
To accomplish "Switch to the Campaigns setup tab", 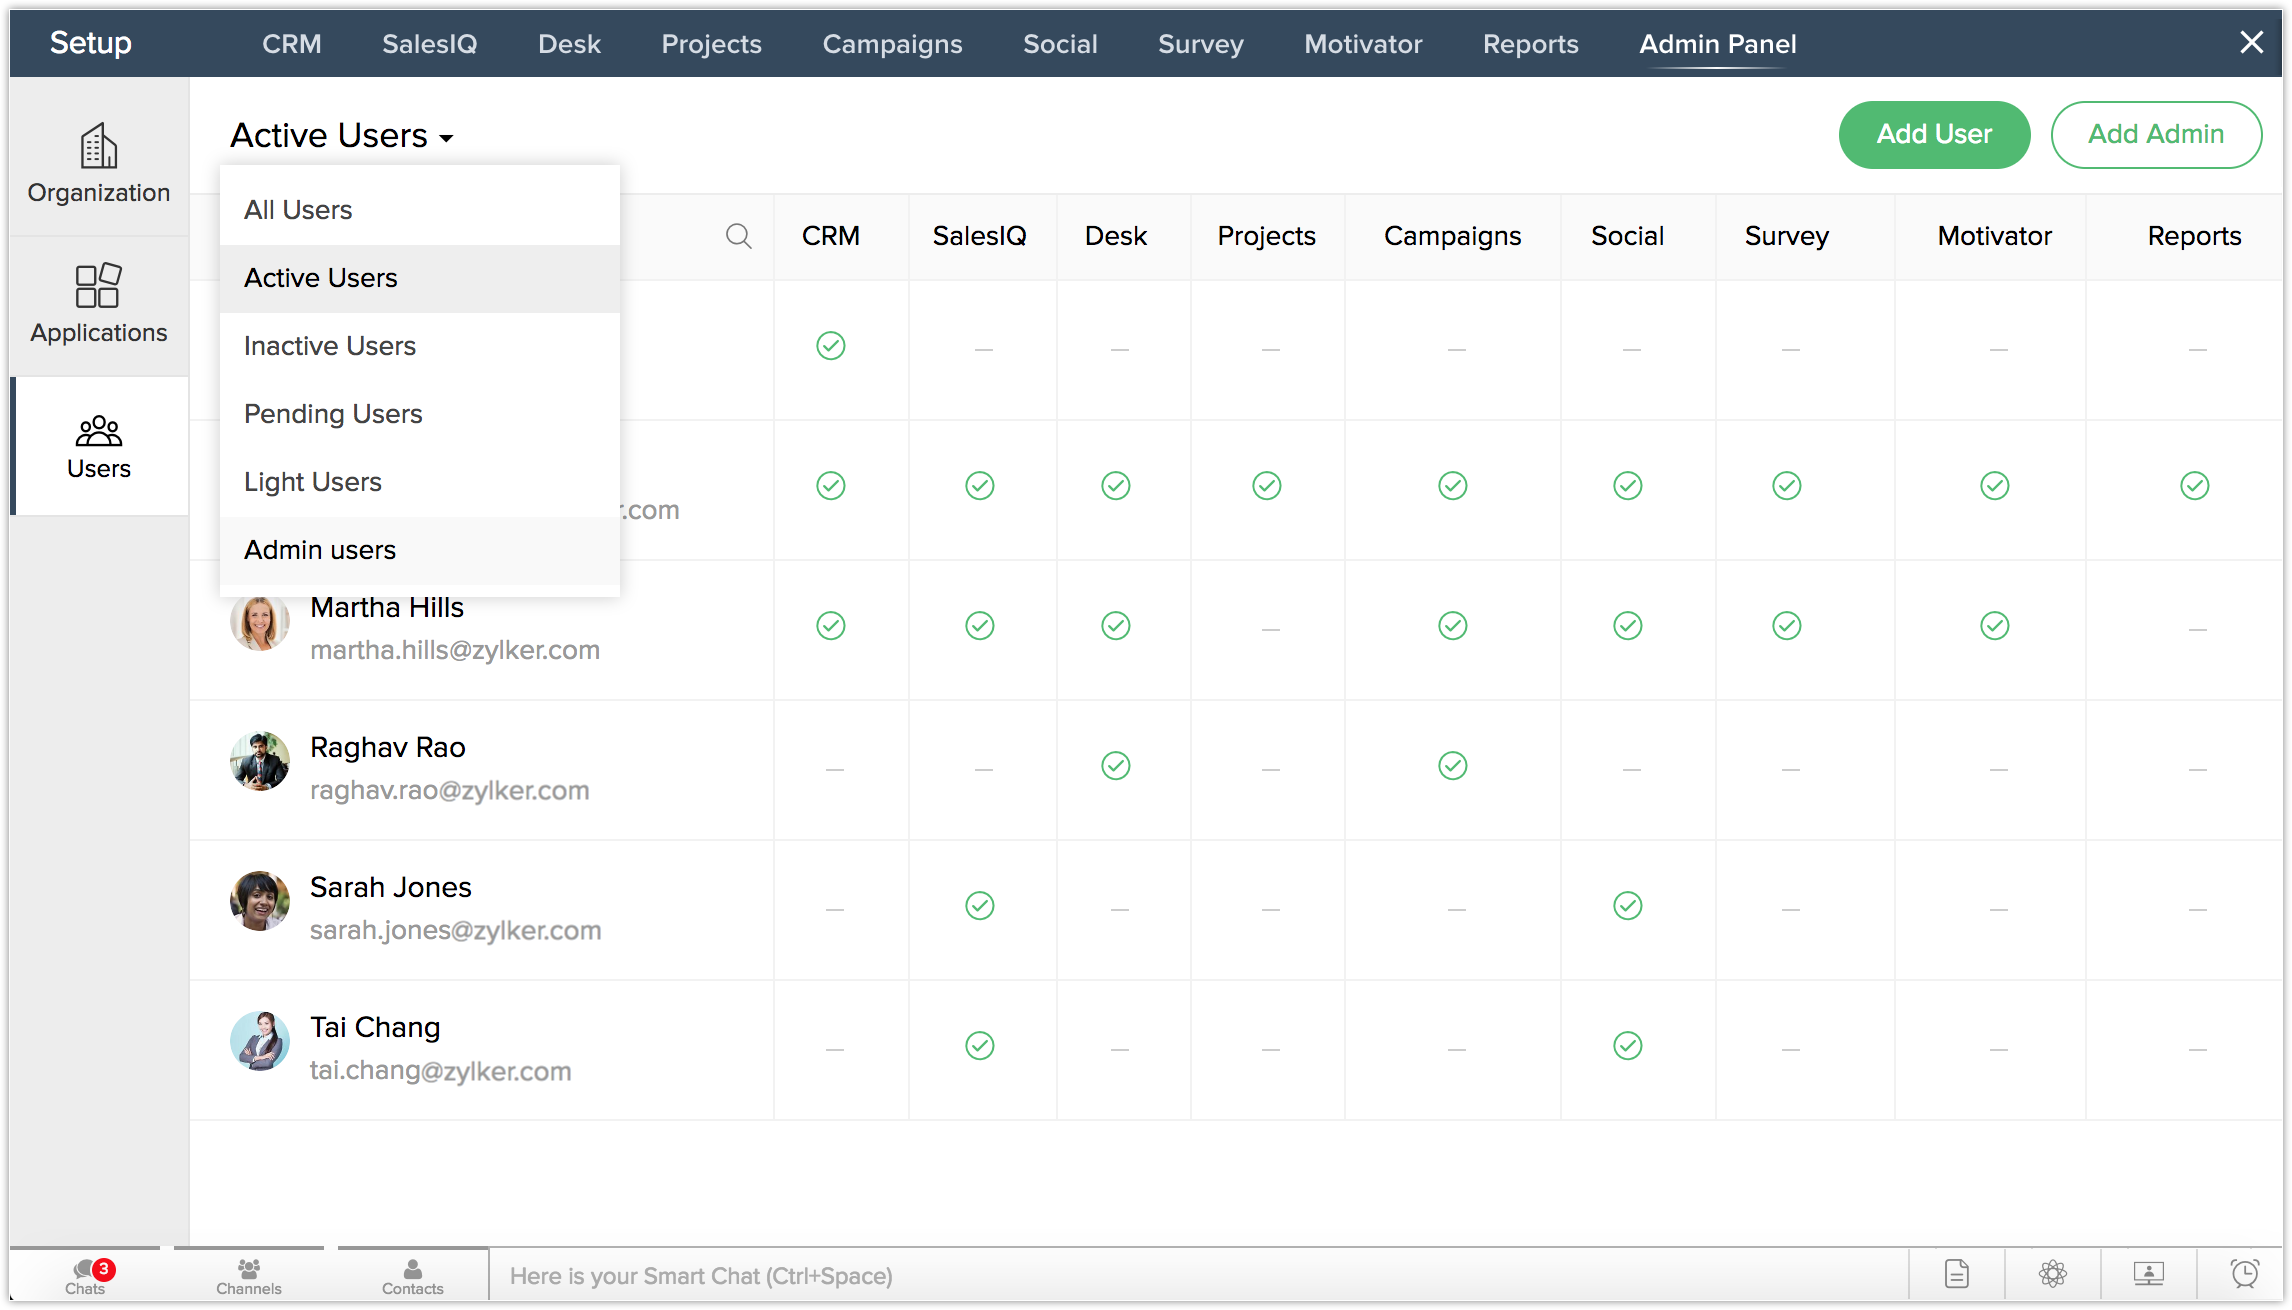I will point(891,44).
